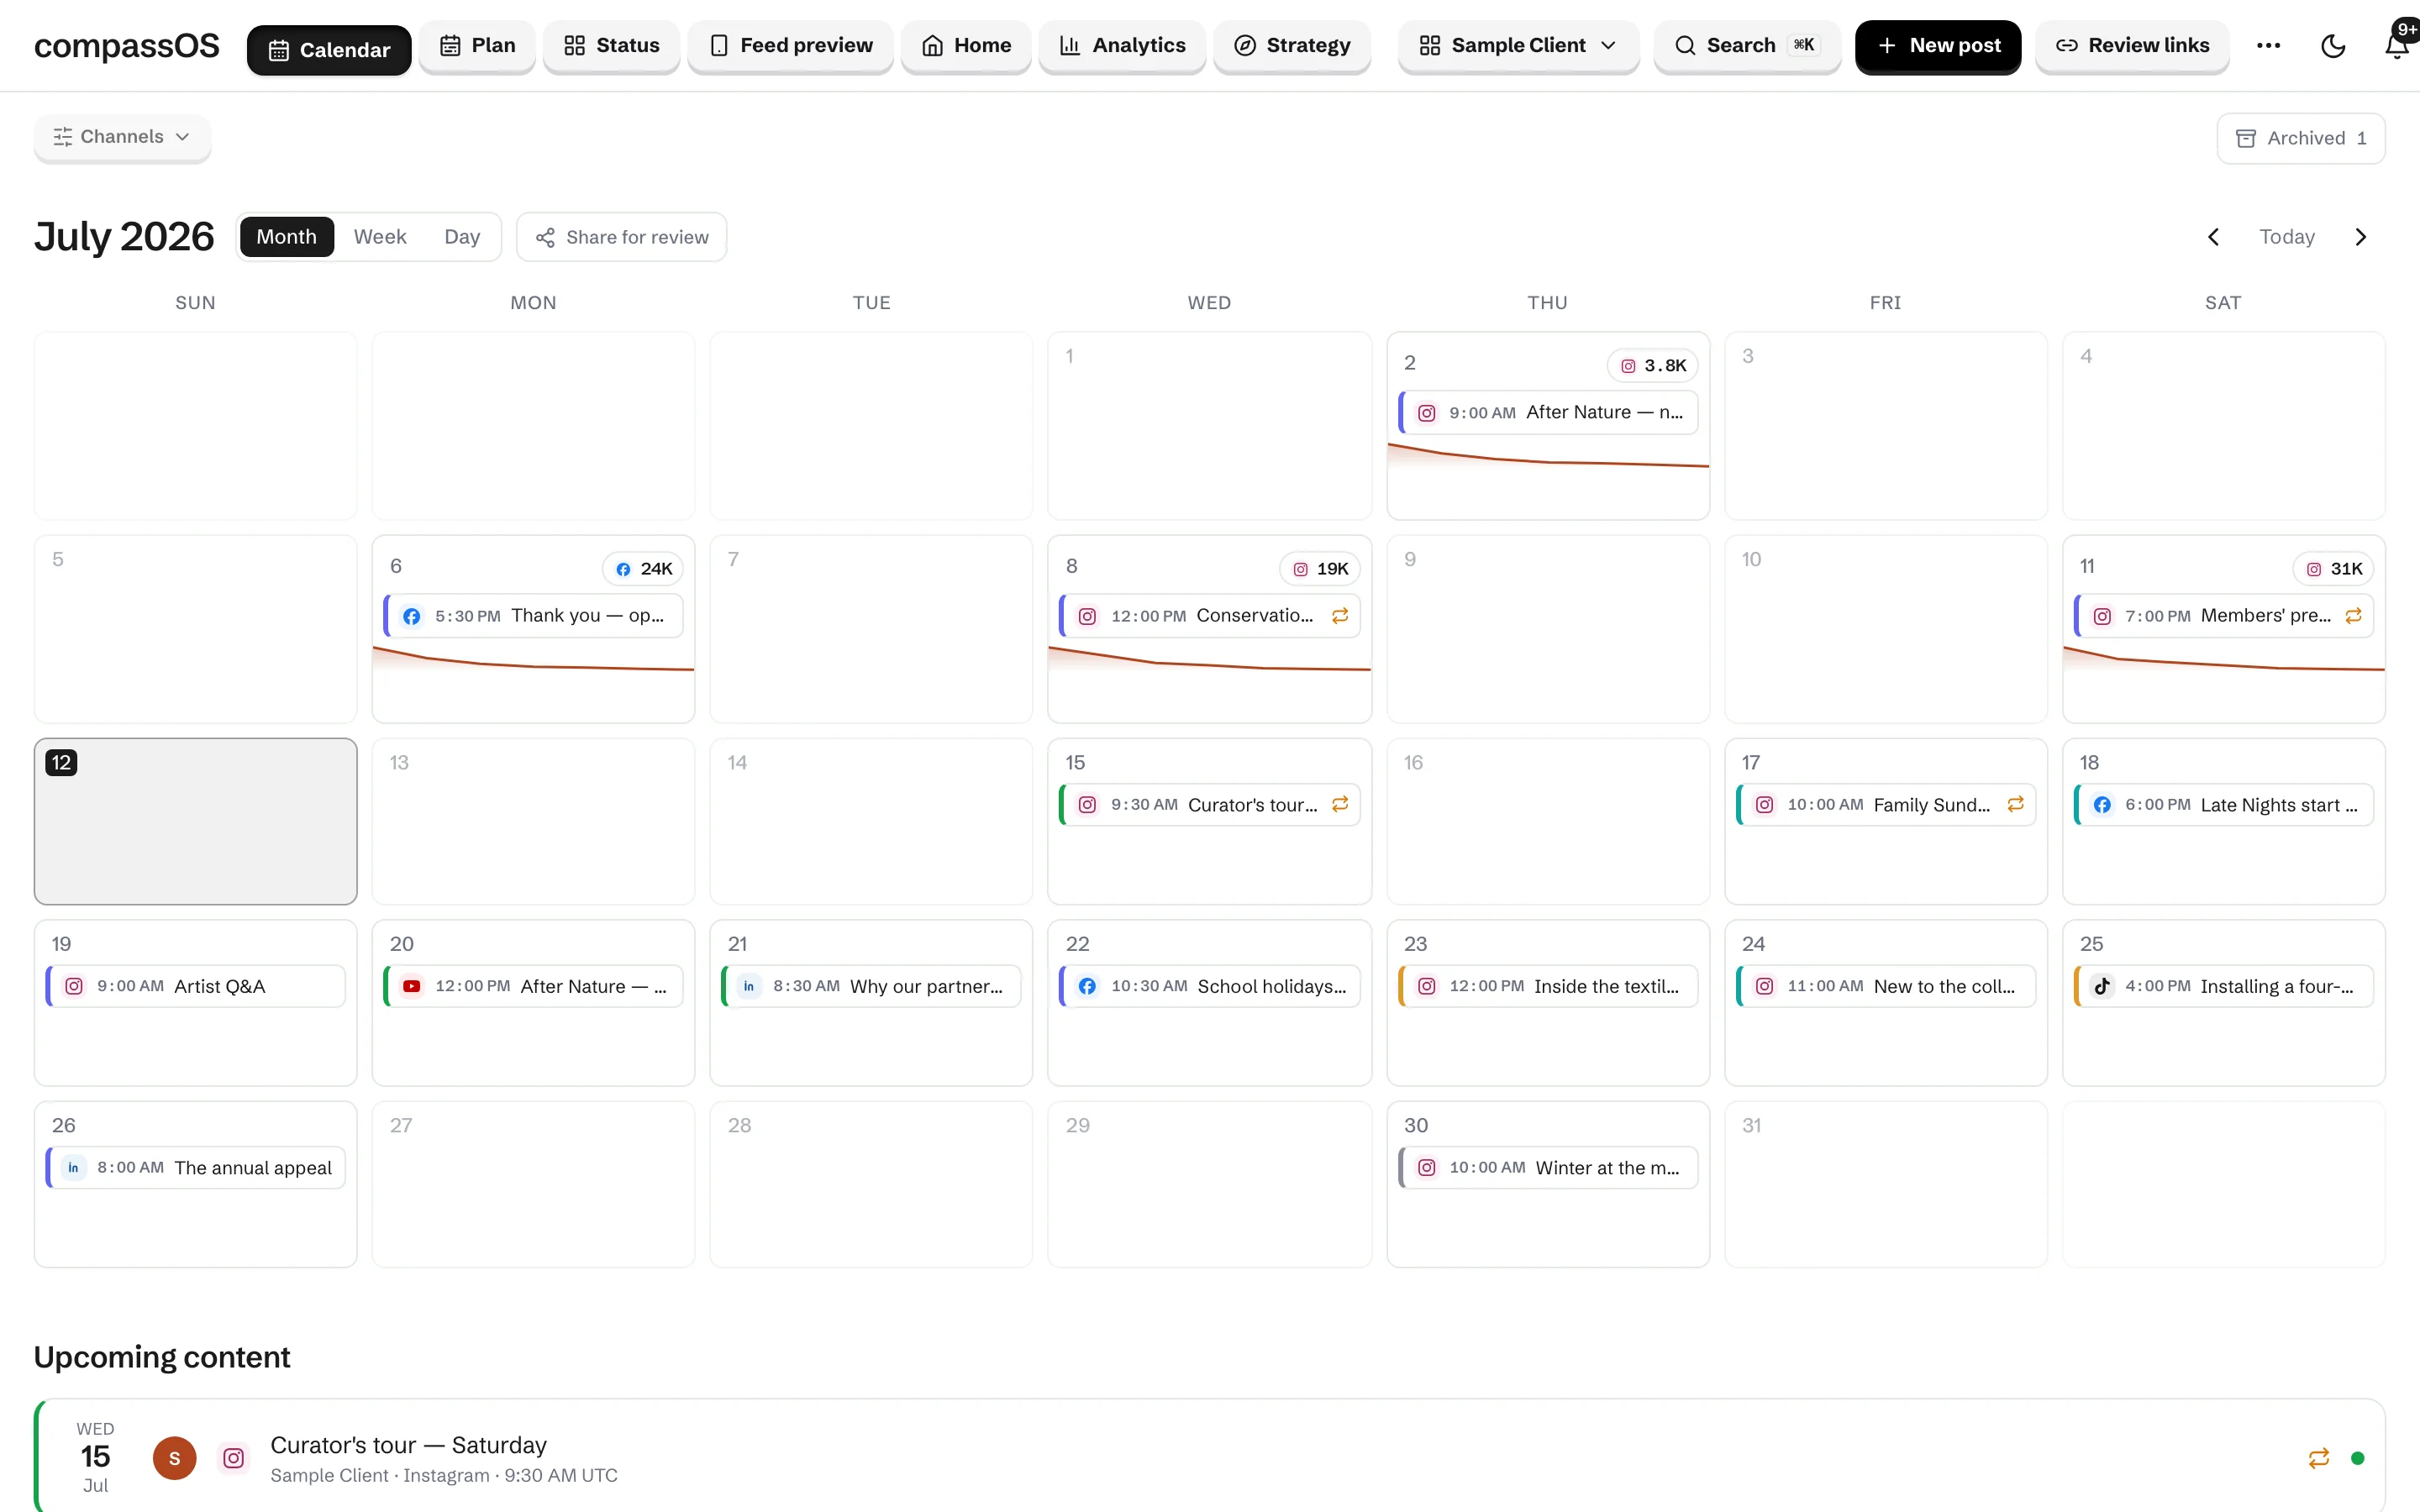
Task: Open the three-dots more menu
Action: pos(2268,46)
